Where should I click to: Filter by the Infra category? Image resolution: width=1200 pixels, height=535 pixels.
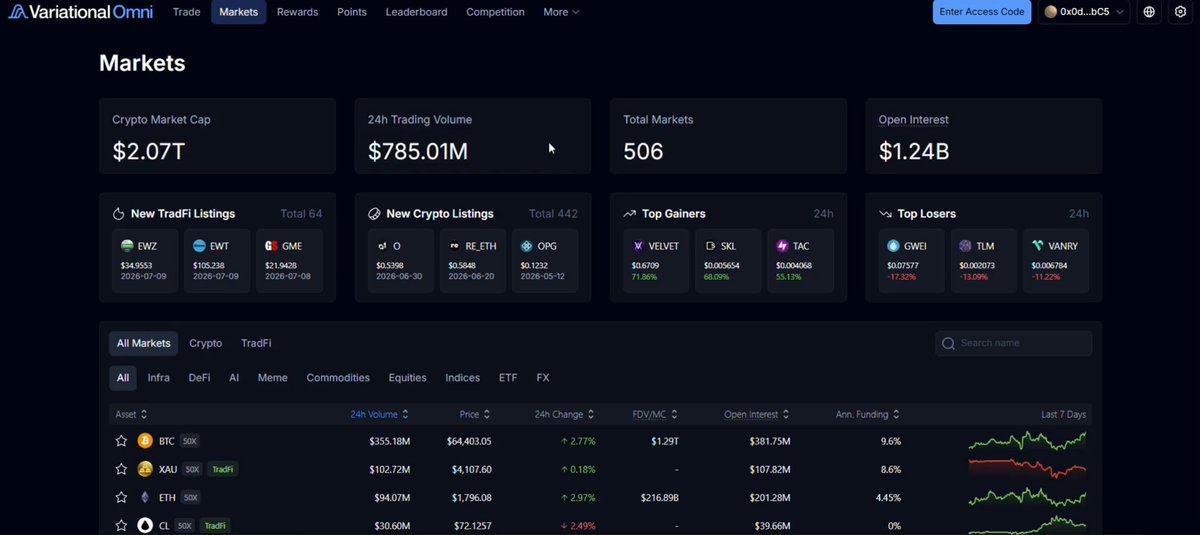pyautogui.click(x=159, y=378)
